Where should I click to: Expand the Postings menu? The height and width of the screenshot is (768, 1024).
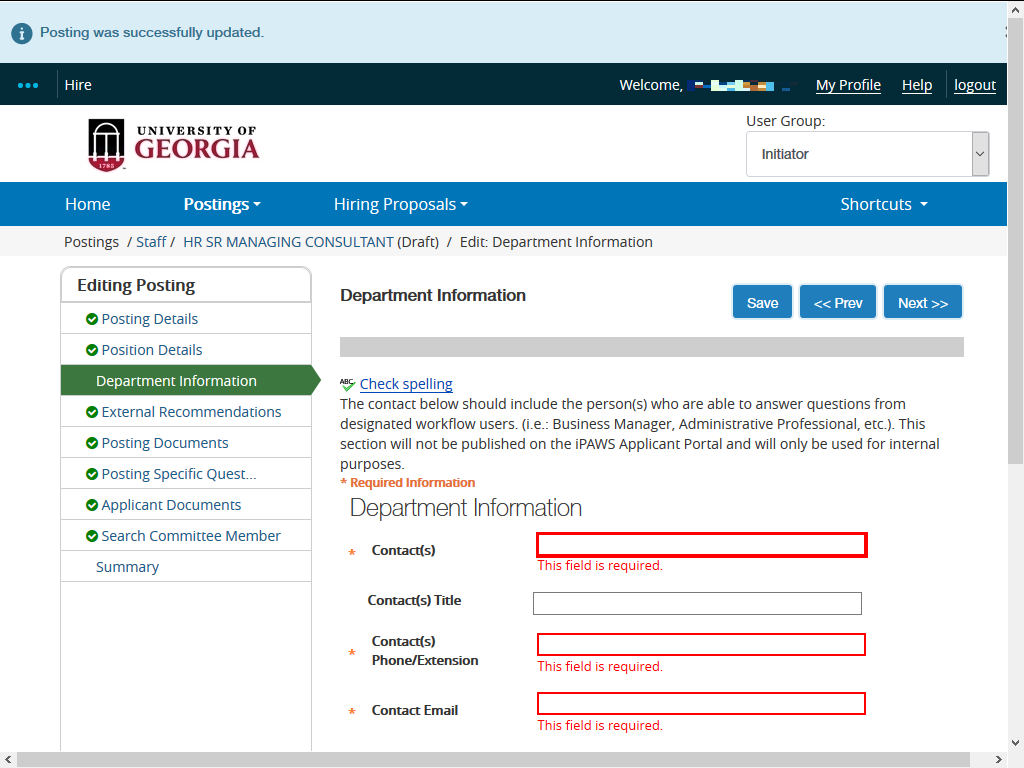coord(221,204)
